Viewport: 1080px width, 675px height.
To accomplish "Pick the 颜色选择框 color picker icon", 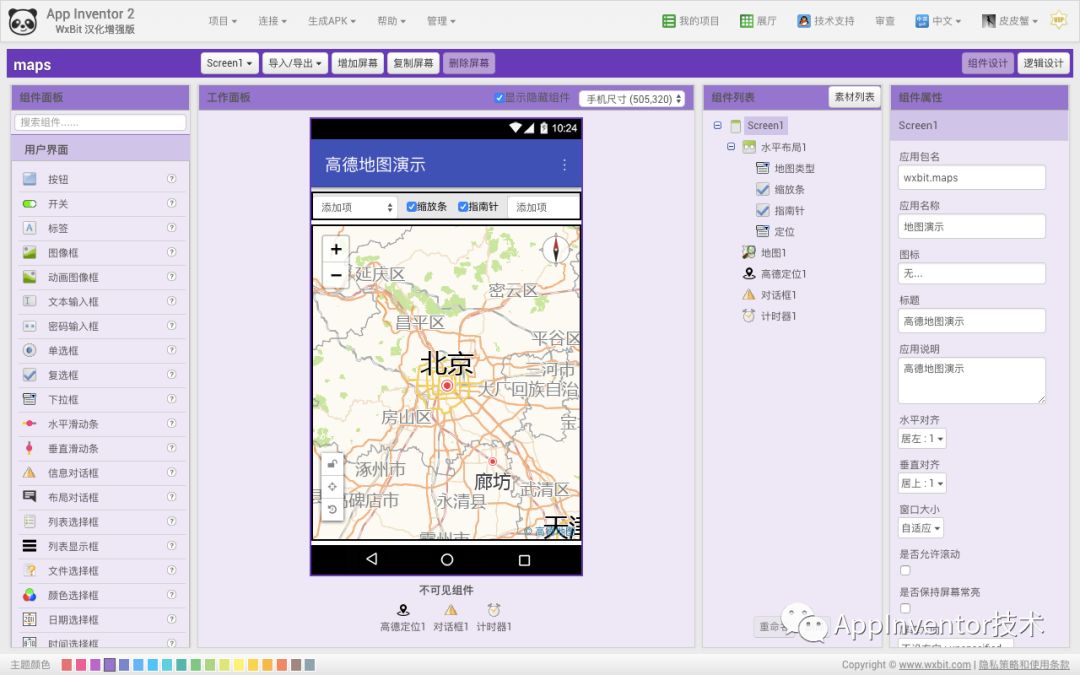I will 30,595.
